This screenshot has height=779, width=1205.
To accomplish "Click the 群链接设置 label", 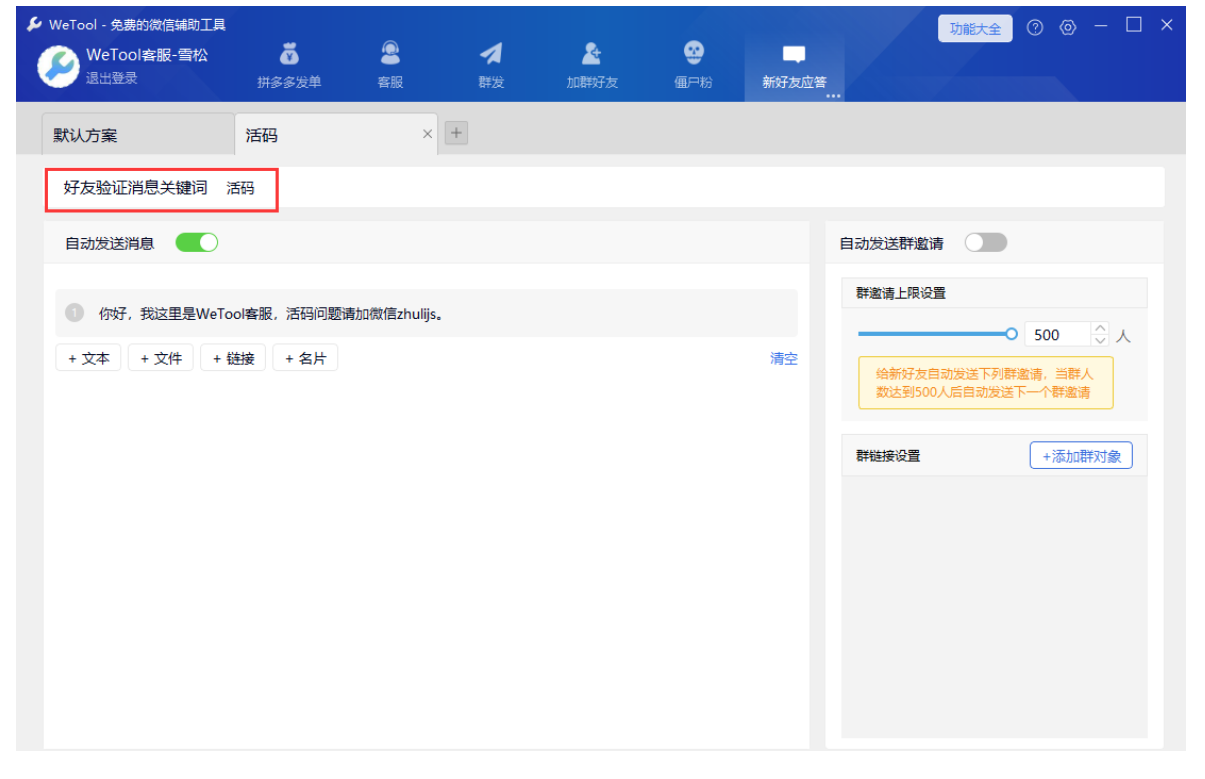I will tap(888, 456).
